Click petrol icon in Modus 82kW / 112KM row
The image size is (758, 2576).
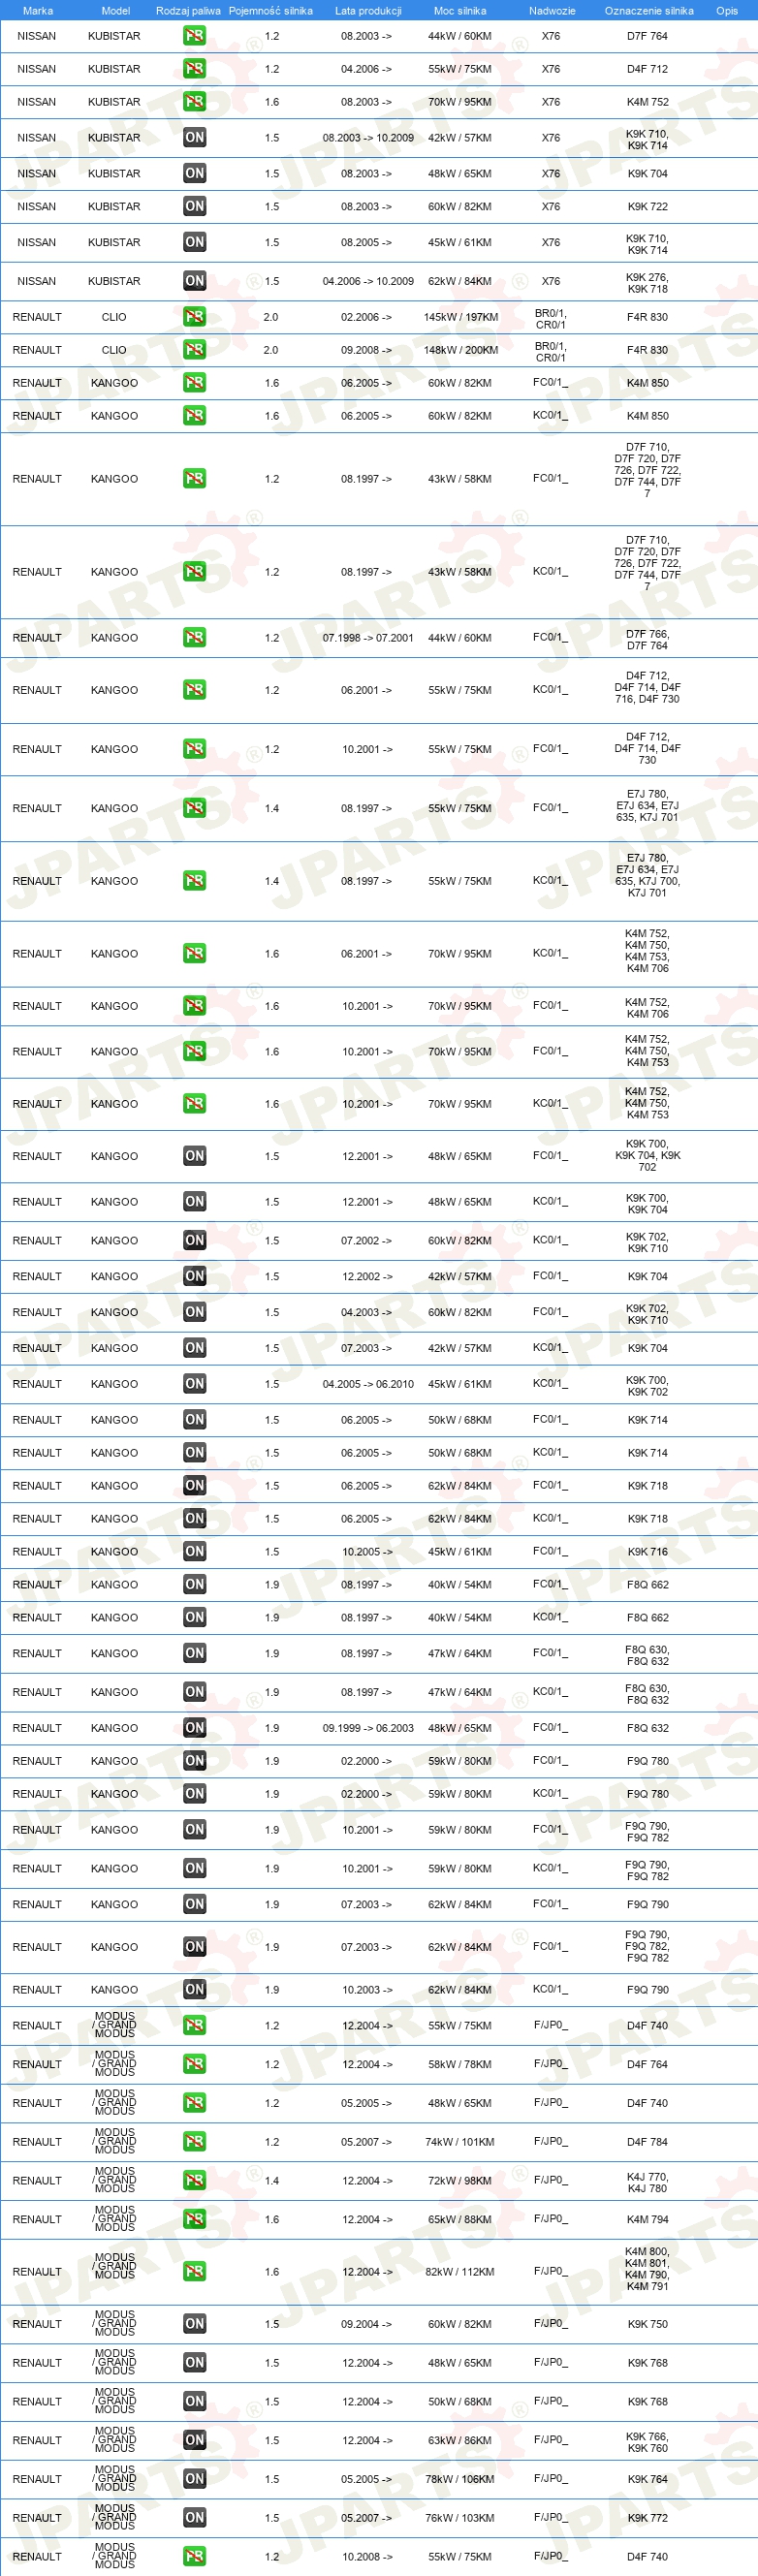coord(194,2272)
